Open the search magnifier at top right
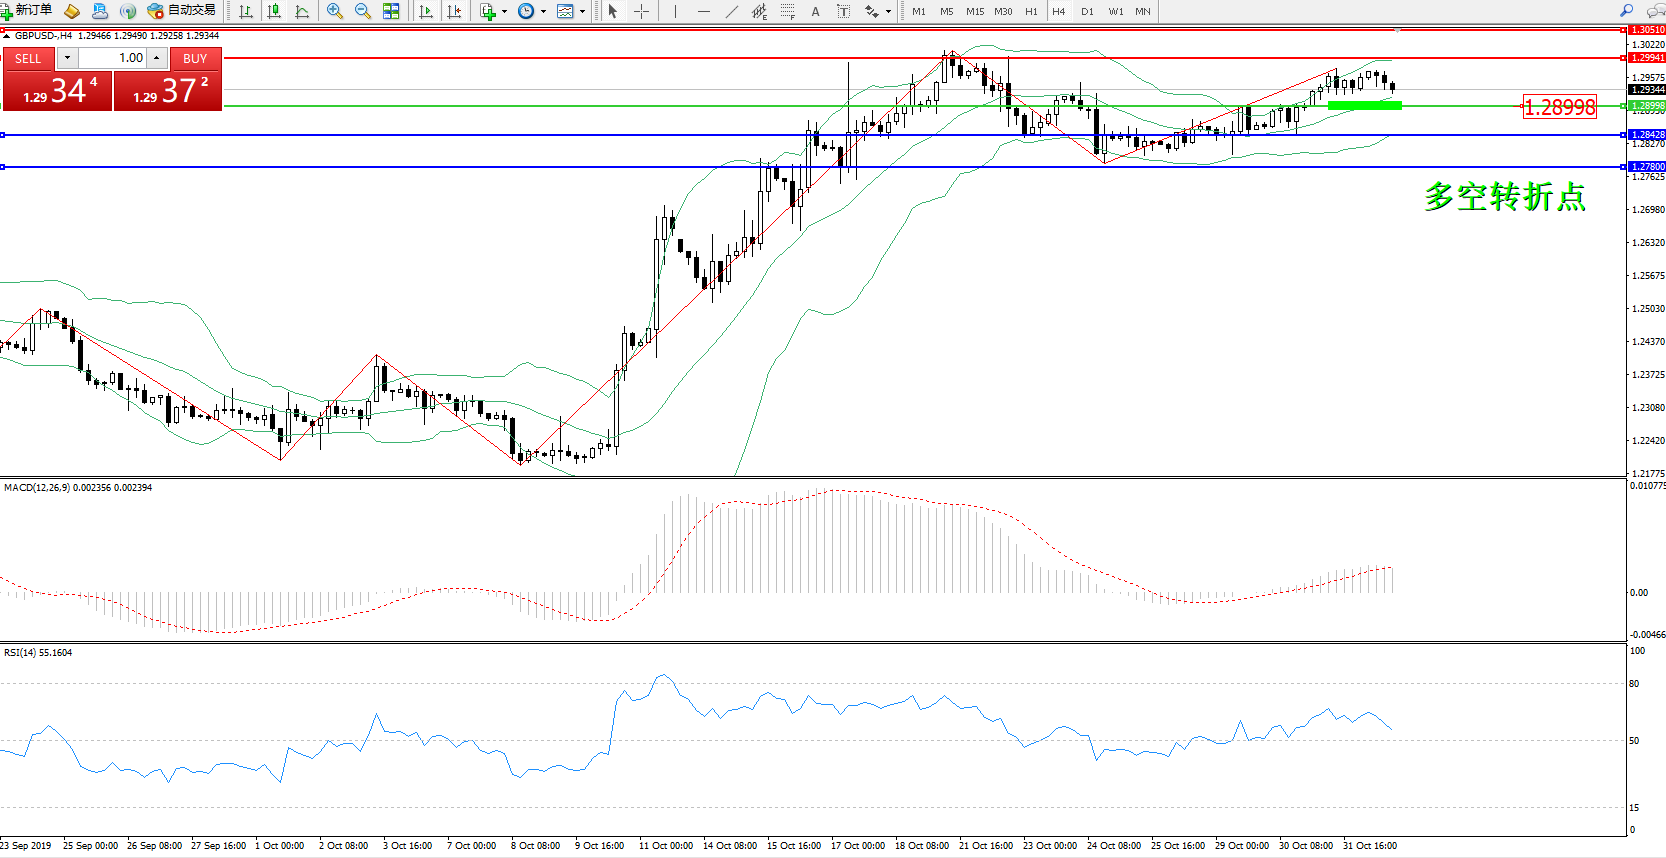This screenshot has height=858, width=1666. pos(1627,11)
